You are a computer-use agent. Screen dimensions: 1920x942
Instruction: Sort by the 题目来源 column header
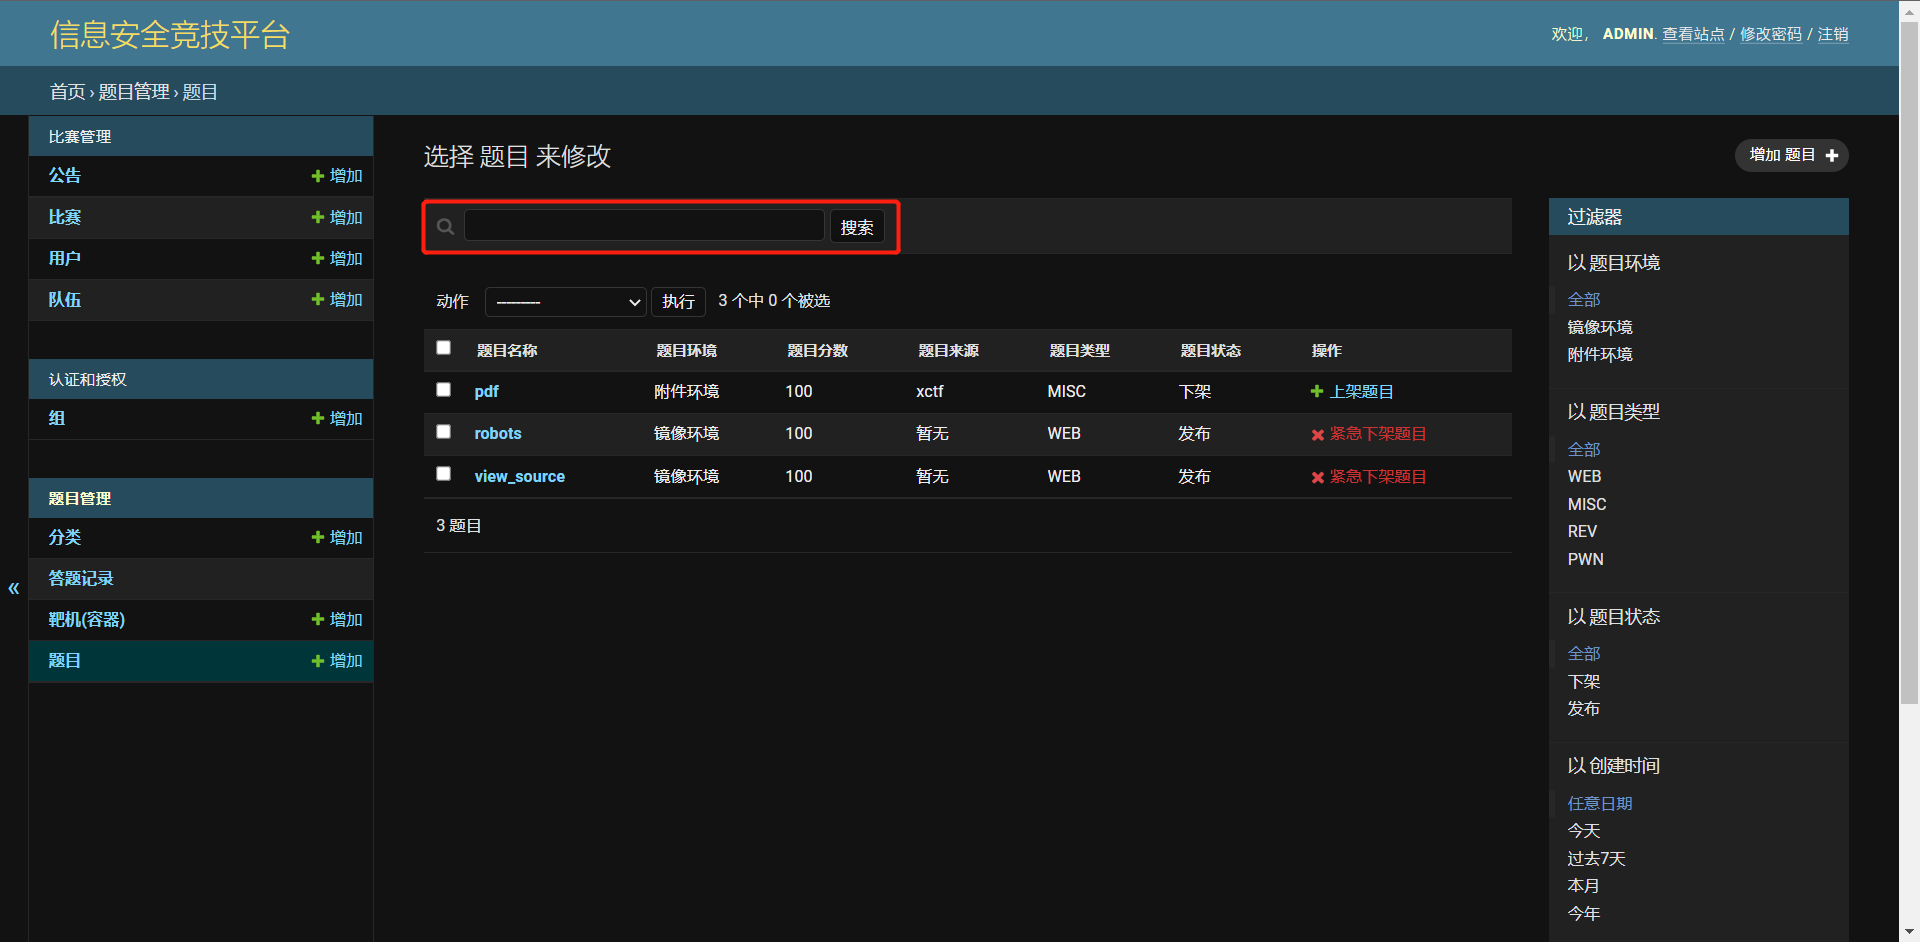(948, 350)
